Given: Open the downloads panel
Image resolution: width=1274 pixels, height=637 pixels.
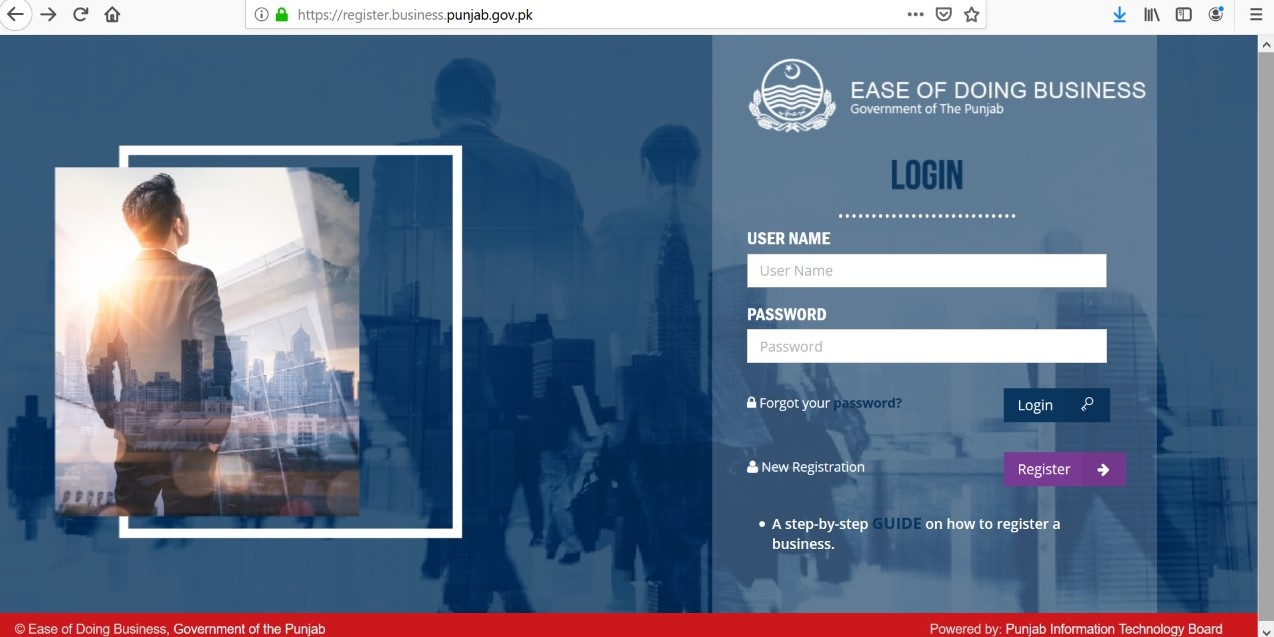Looking at the screenshot, I should [1119, 15].
